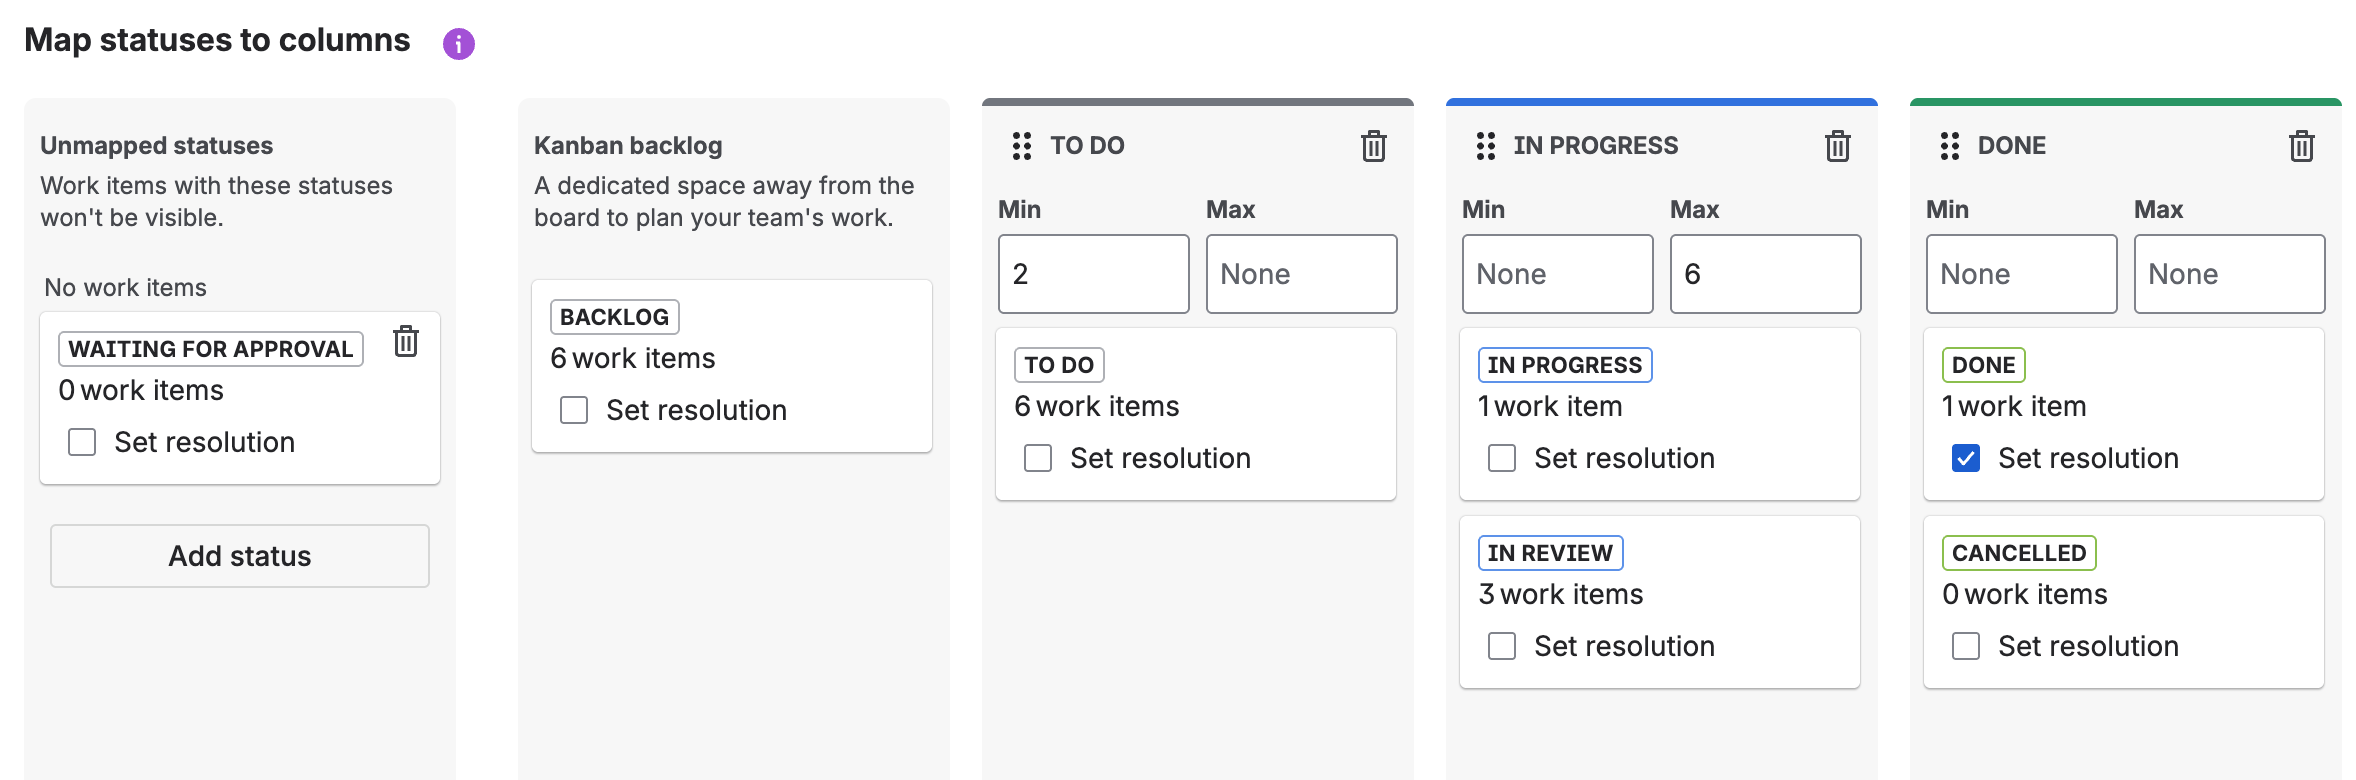Tick Set resolution for IN REVIEW status
Viewport: 2356px width, 780px height.
(1501, 646)
